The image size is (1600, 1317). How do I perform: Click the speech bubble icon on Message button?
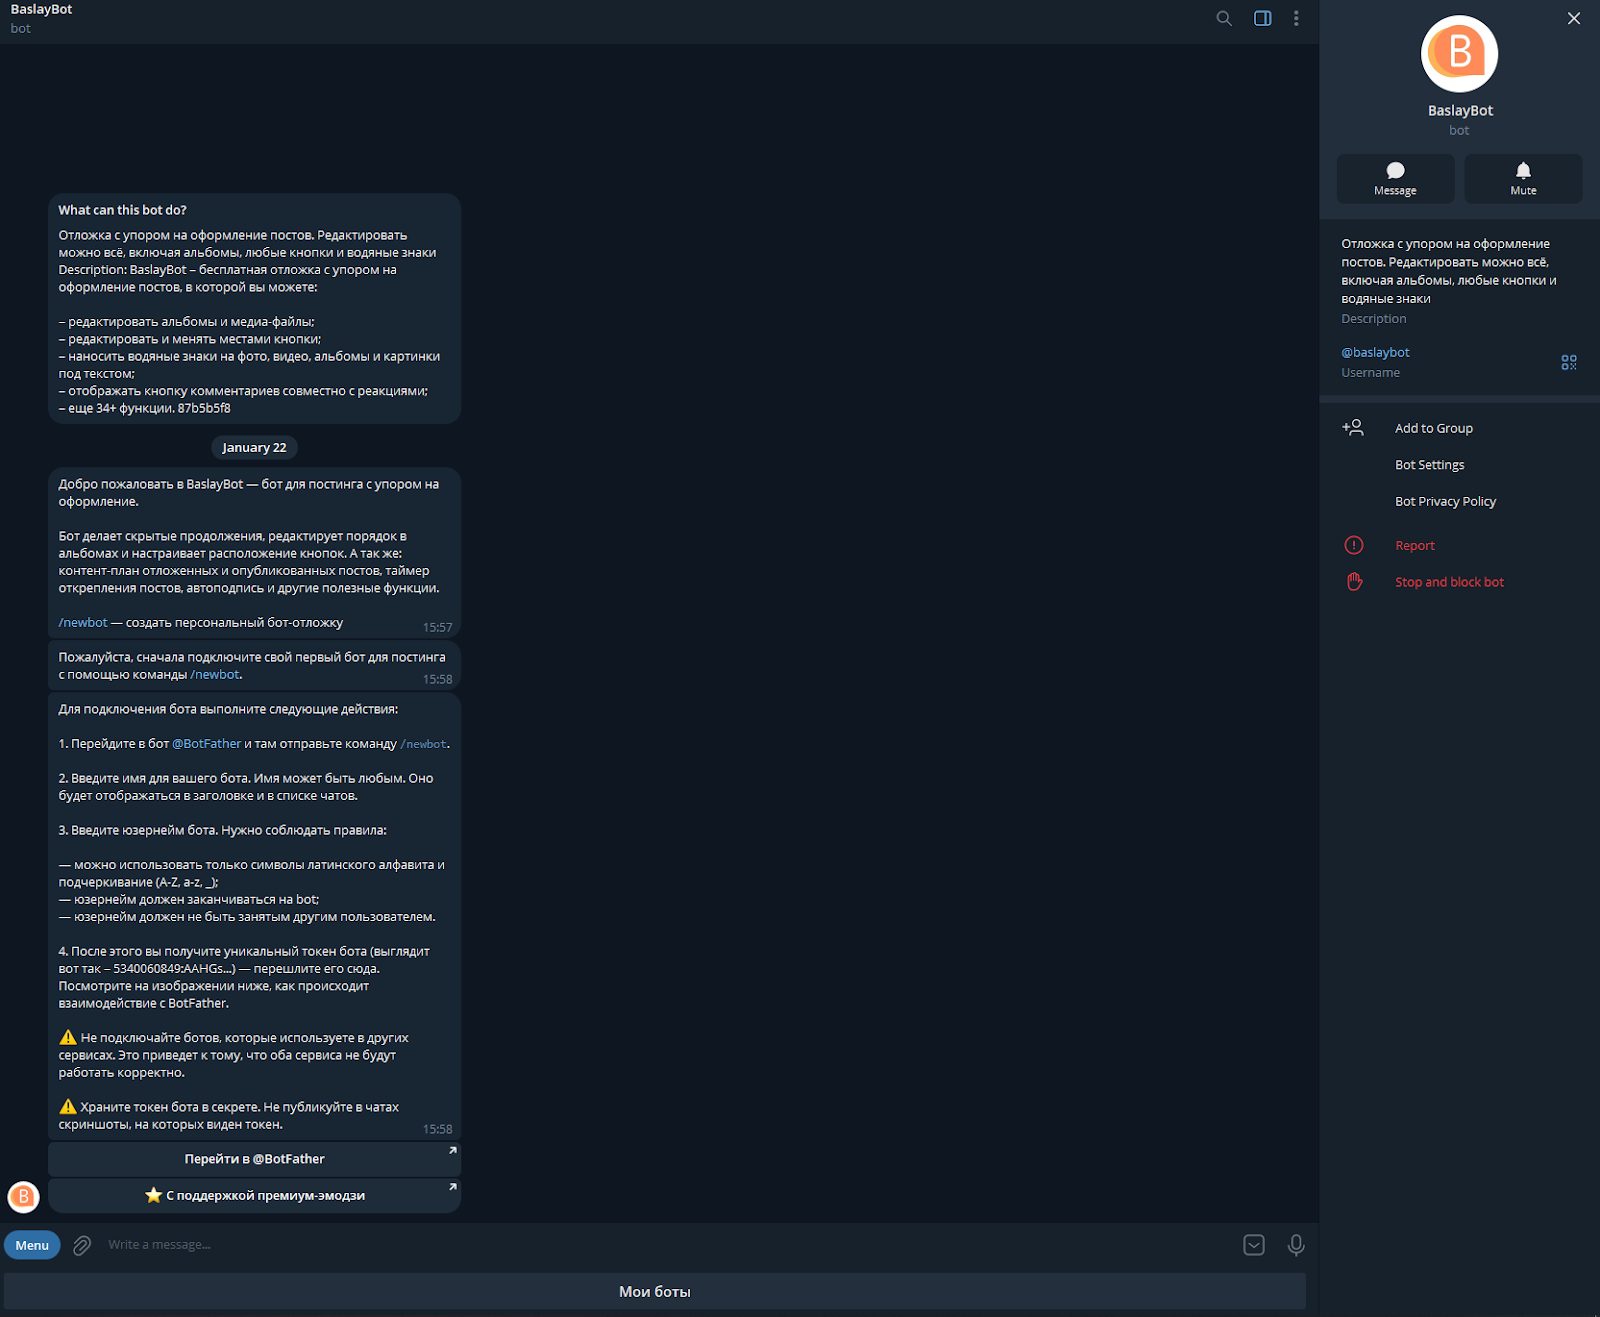click(1395, 170)
